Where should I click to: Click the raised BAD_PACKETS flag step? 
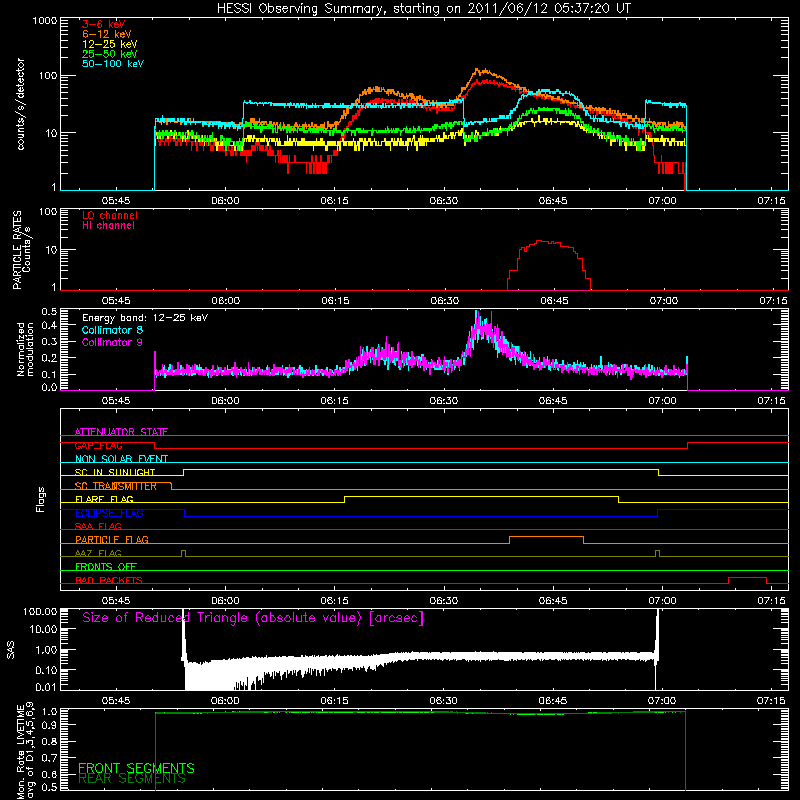(747, 578)
